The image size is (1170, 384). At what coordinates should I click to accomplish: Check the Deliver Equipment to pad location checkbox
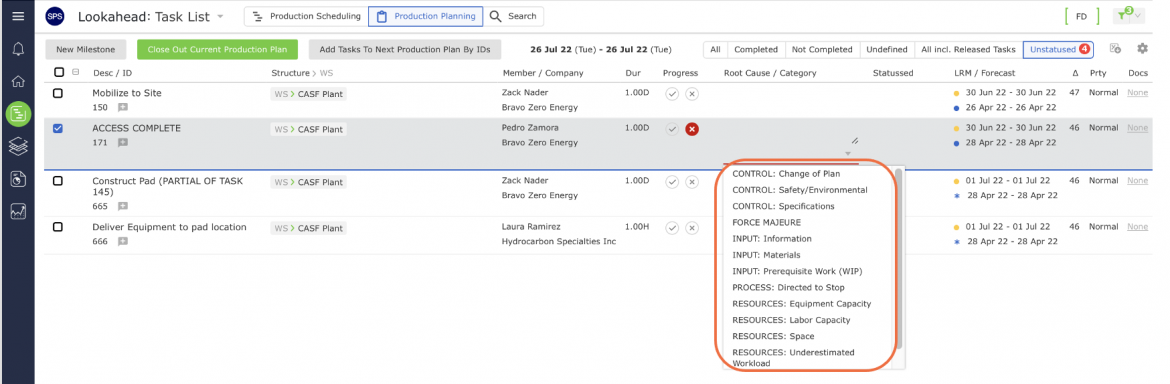point(58,227)
